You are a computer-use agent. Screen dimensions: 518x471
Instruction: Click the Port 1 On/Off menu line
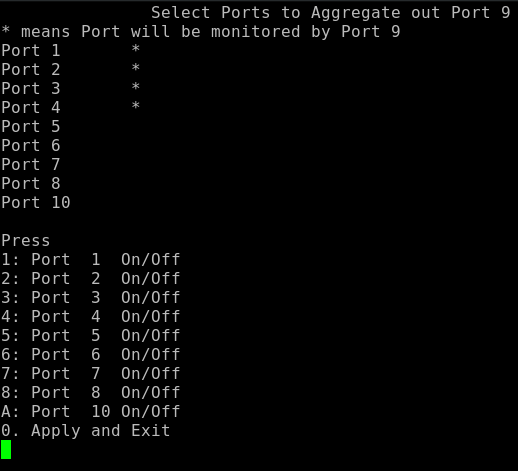coord(91,259)
